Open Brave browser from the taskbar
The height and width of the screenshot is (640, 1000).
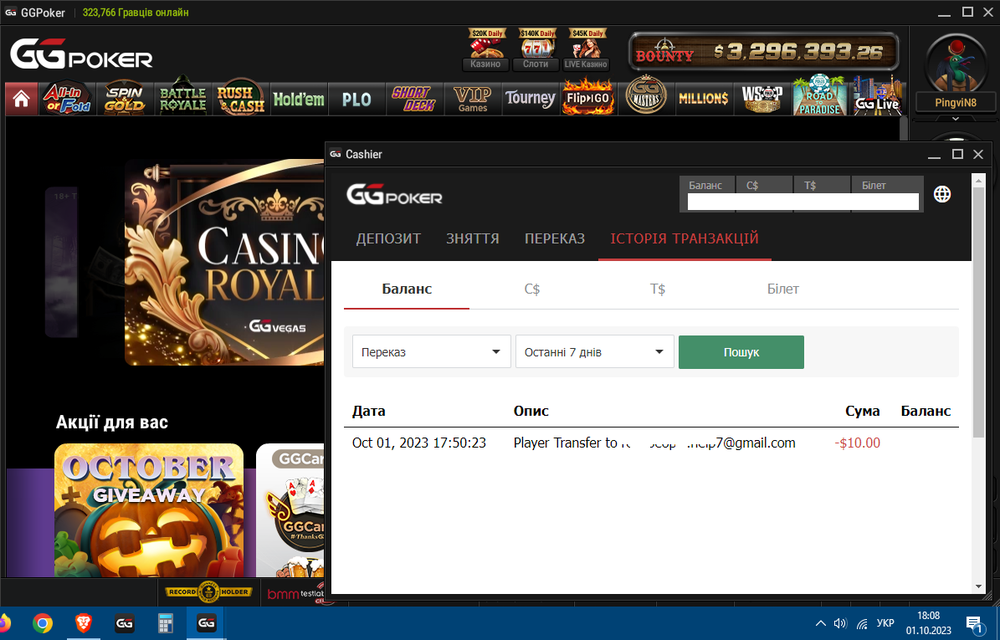(84, 623)
